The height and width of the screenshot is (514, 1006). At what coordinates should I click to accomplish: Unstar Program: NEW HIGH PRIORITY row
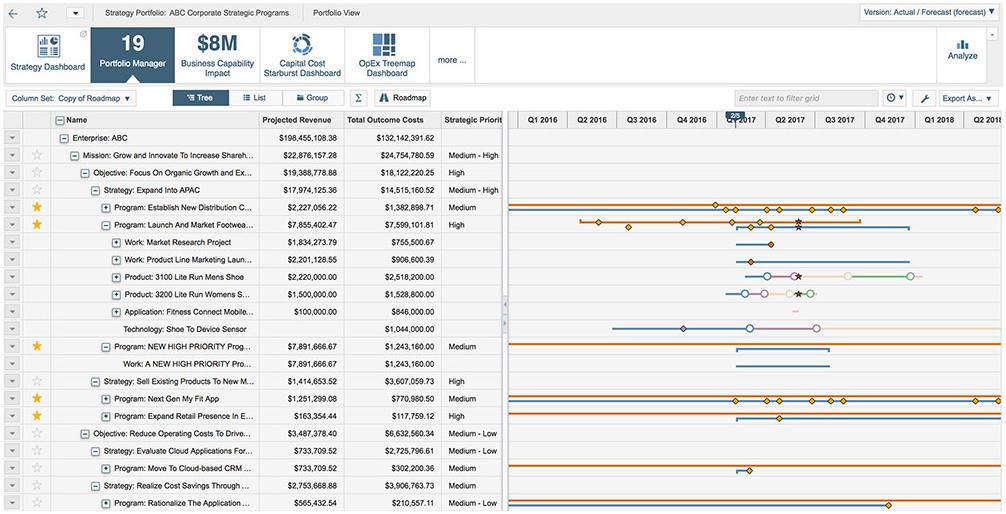(37, 346)
